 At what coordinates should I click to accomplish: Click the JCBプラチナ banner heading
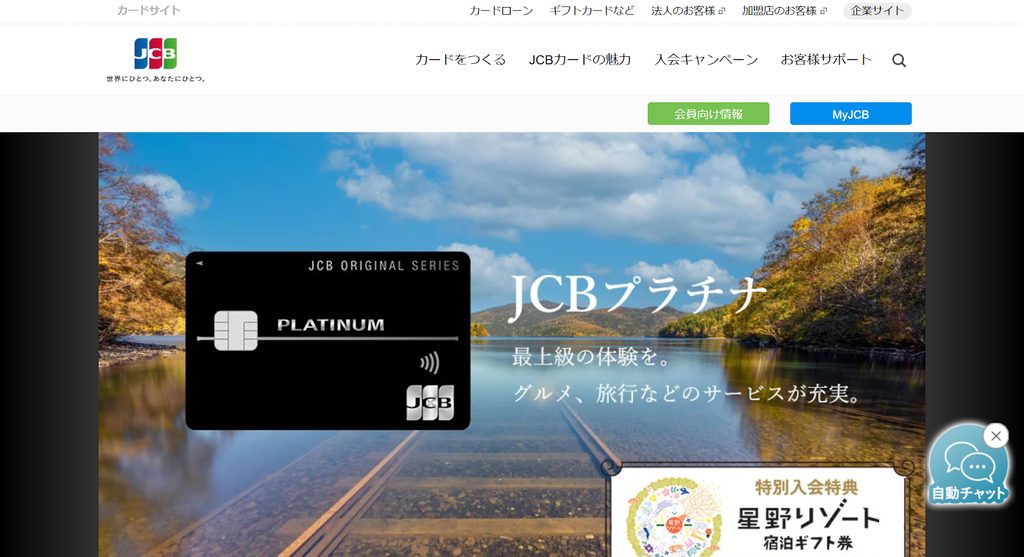click(637, 296)
